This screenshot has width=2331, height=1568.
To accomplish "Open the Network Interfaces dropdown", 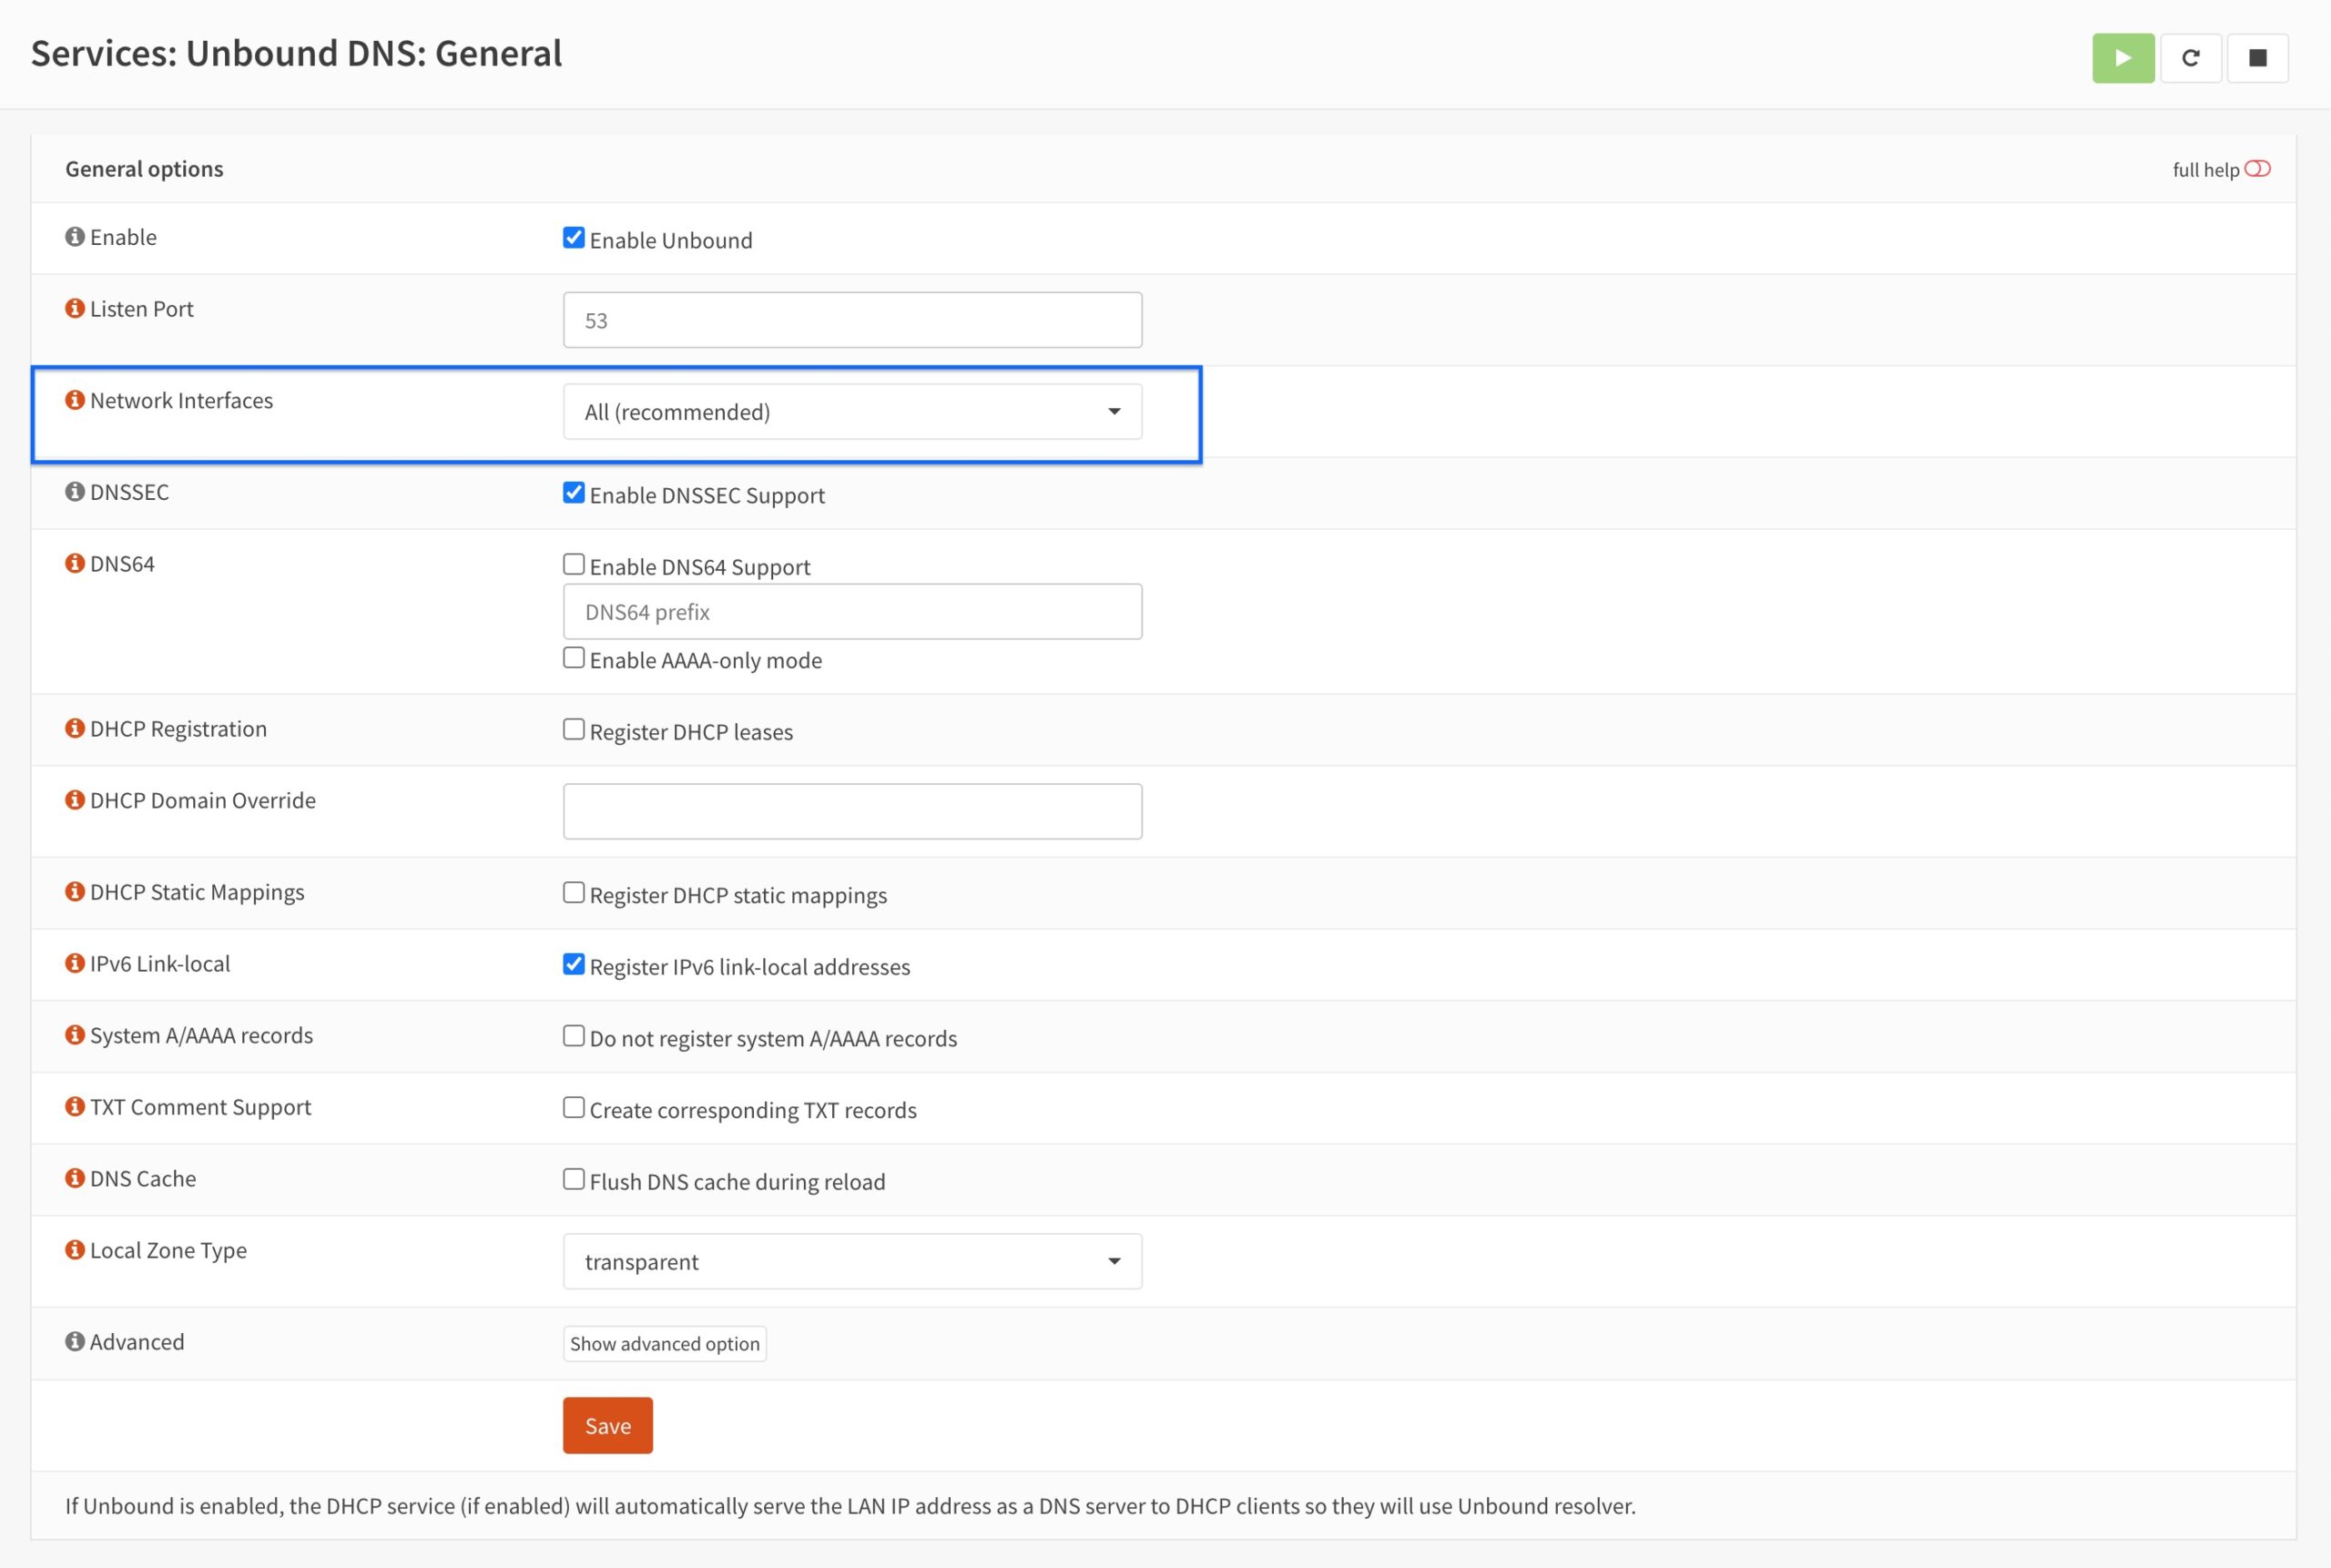I will point(852,412).
